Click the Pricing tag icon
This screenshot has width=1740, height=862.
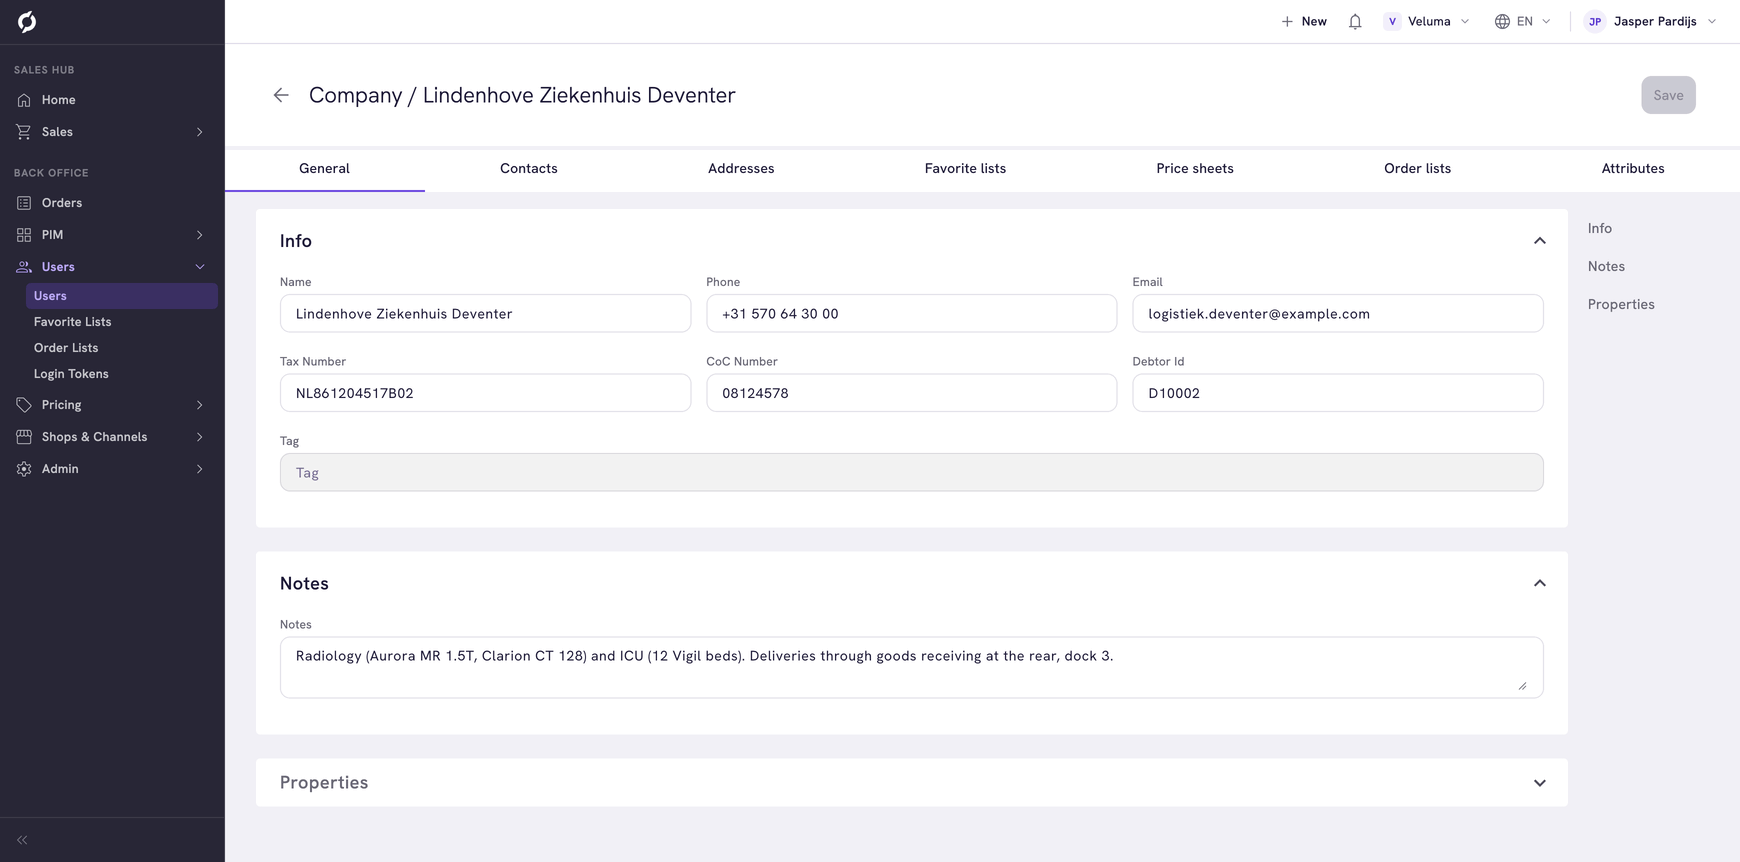click(x=24, y=405)
